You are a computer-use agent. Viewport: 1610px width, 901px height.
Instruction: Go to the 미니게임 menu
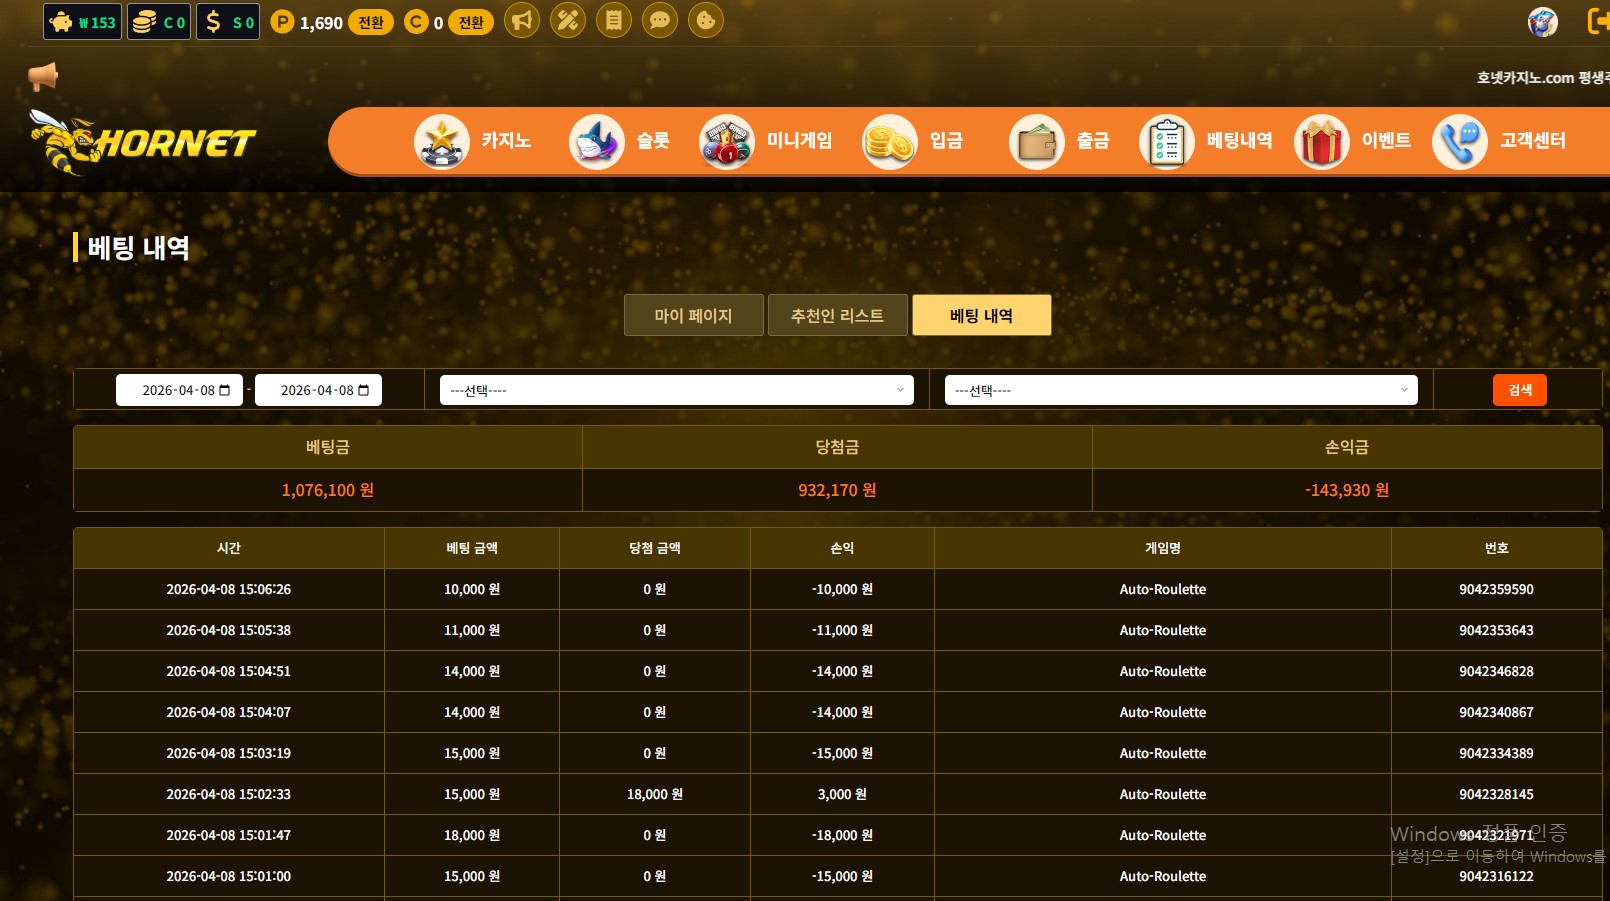pyautogui.click(x=766, y=141)
